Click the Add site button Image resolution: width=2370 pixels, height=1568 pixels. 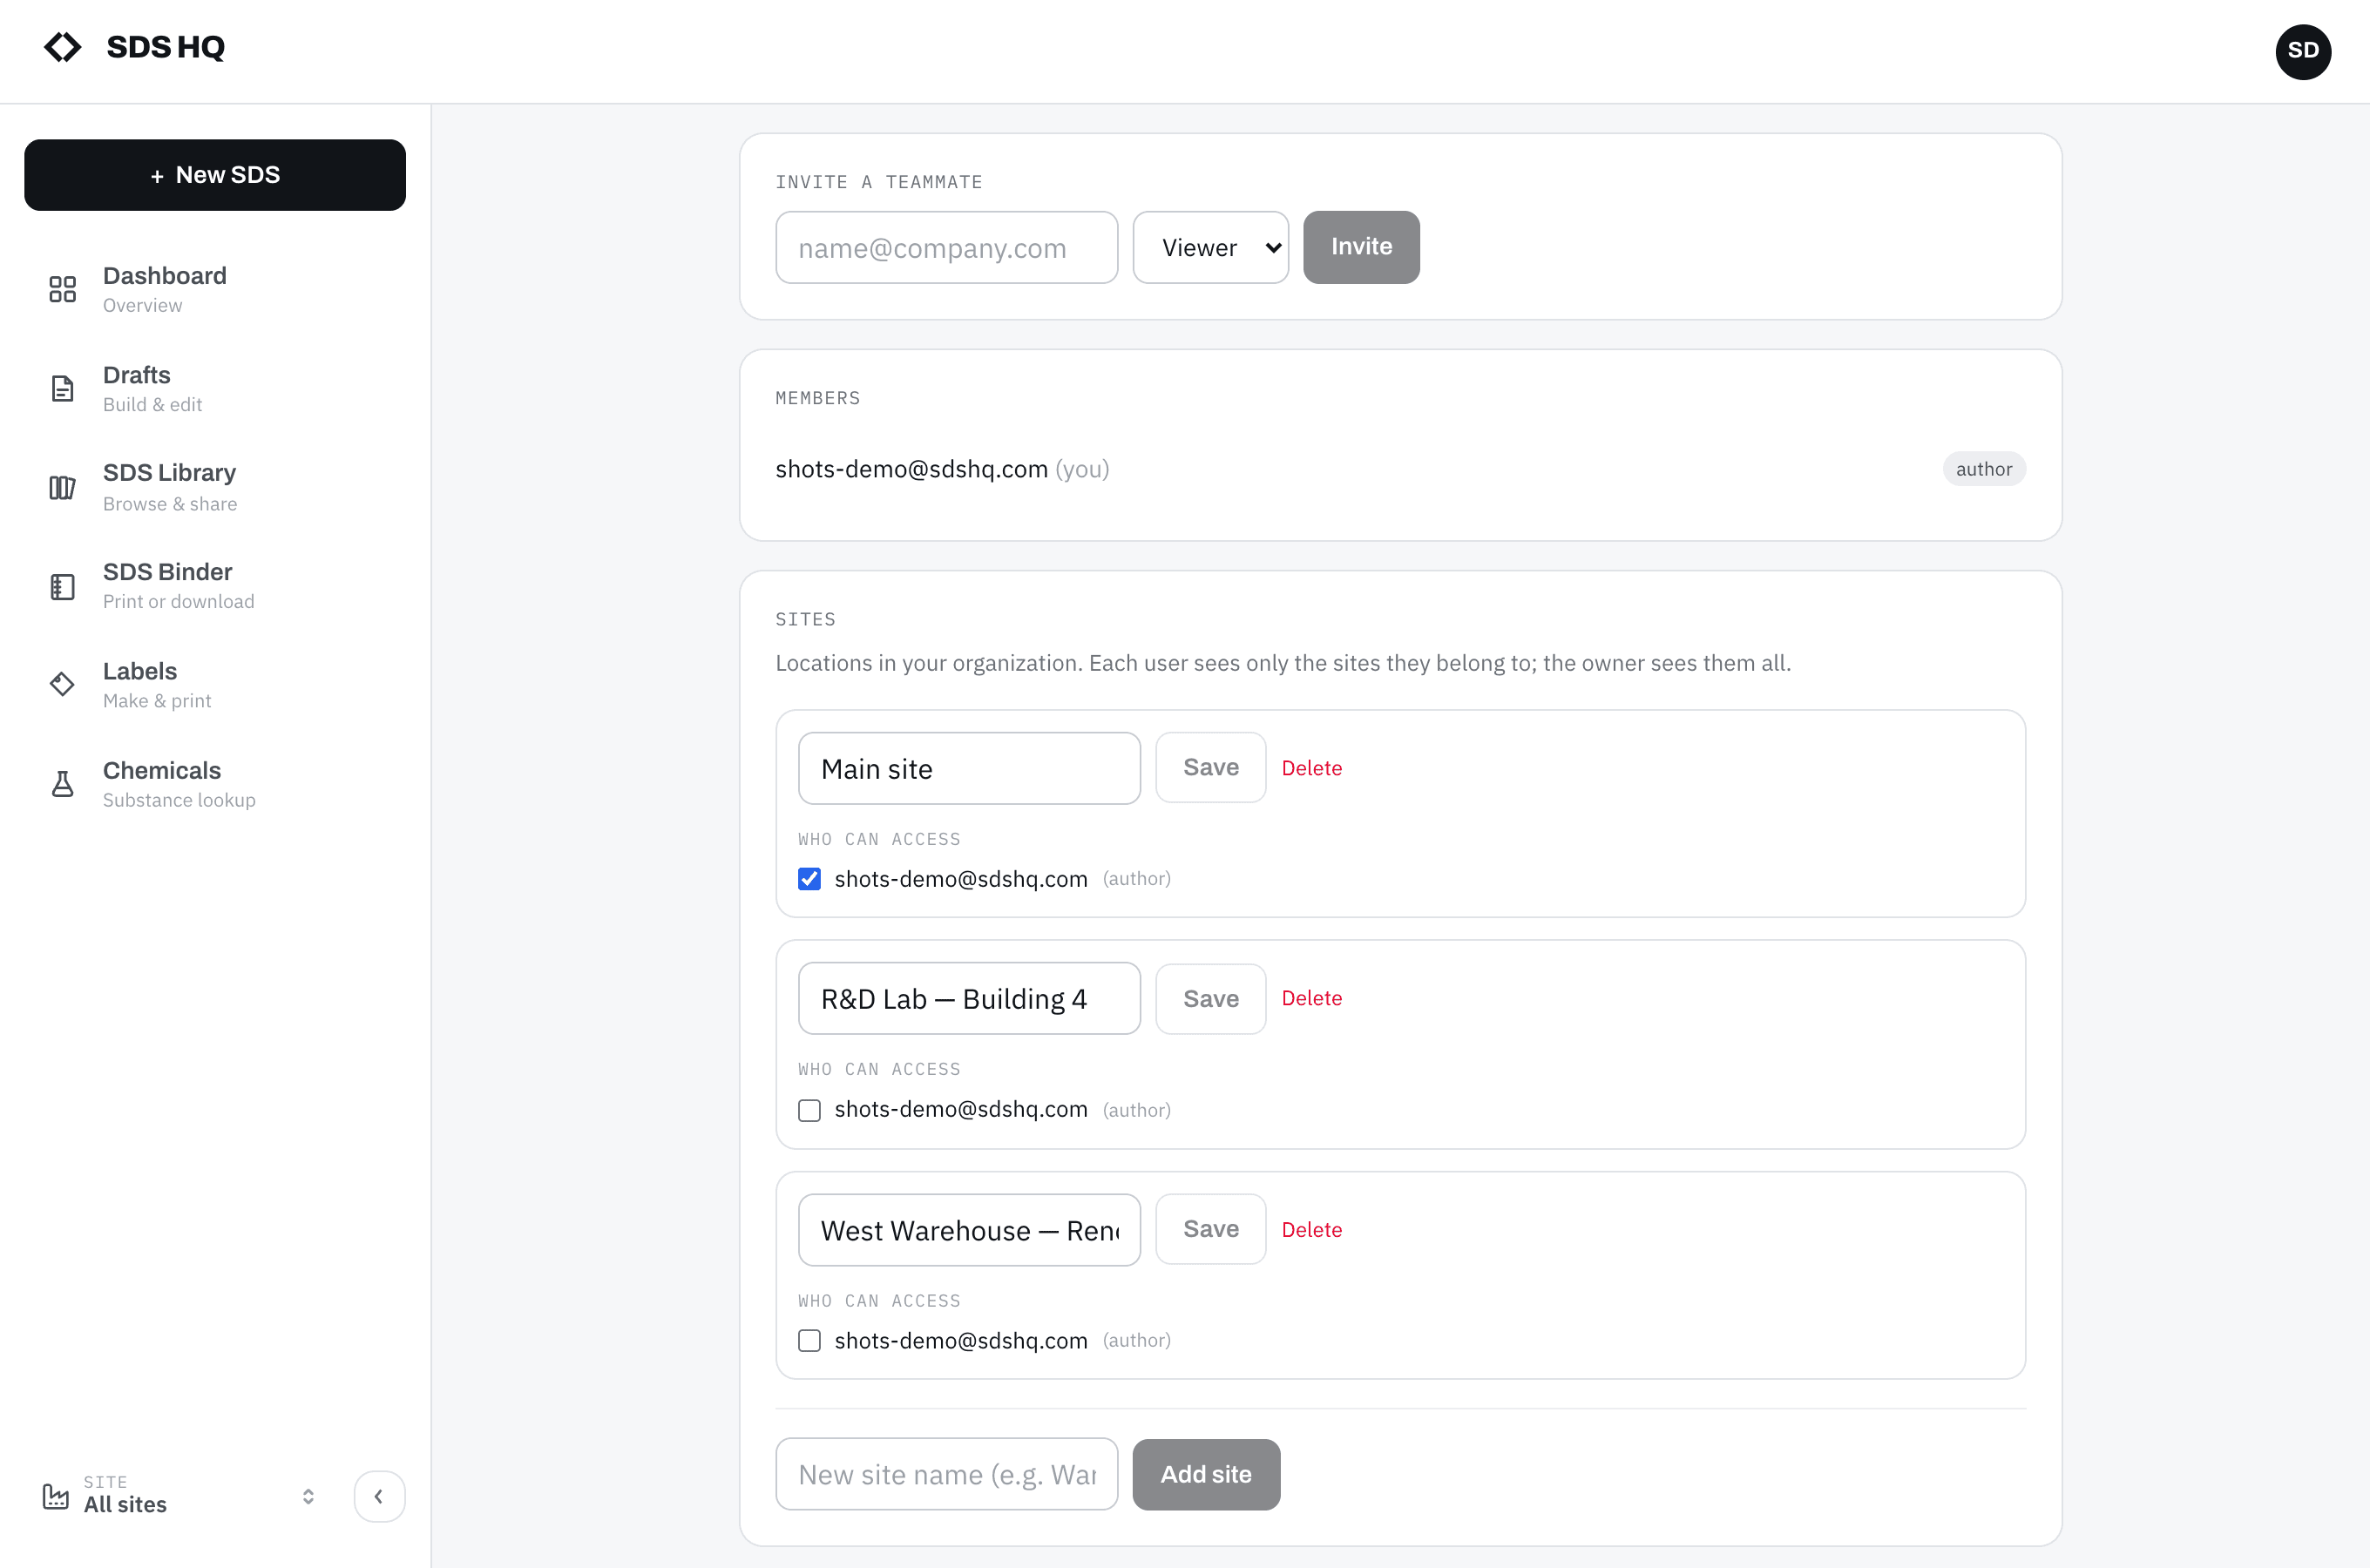pyautogui.click(x=1206, y=1474)
